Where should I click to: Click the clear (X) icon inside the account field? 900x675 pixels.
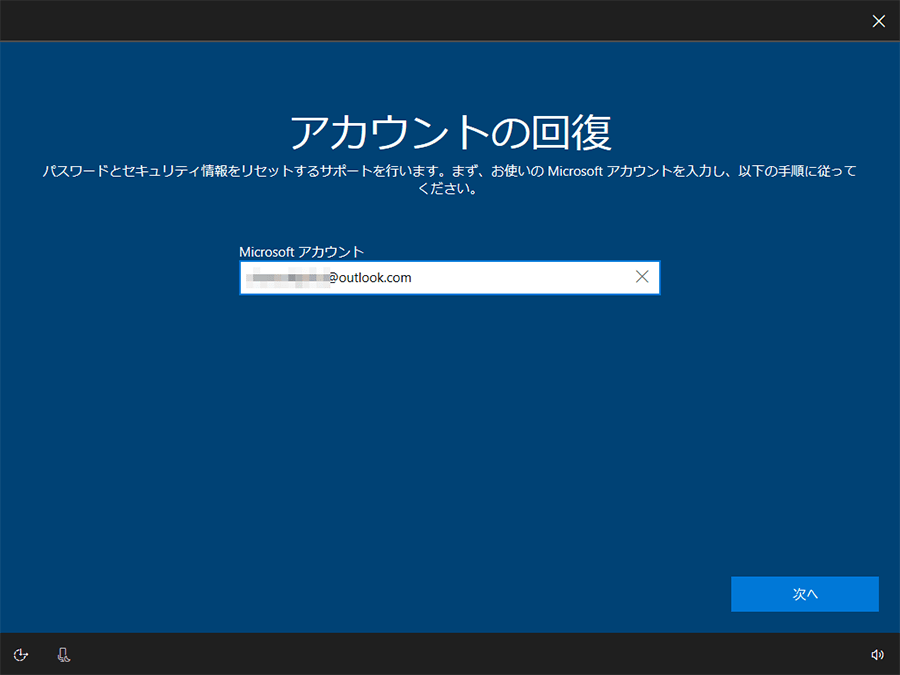(x=642, y=277)
